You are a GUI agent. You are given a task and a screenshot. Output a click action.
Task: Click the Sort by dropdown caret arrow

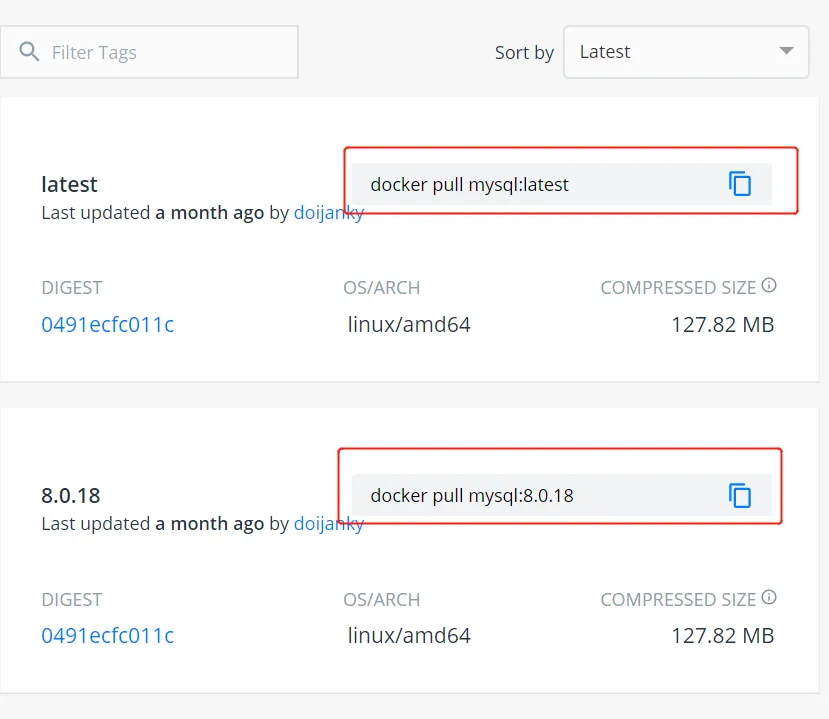786,51
